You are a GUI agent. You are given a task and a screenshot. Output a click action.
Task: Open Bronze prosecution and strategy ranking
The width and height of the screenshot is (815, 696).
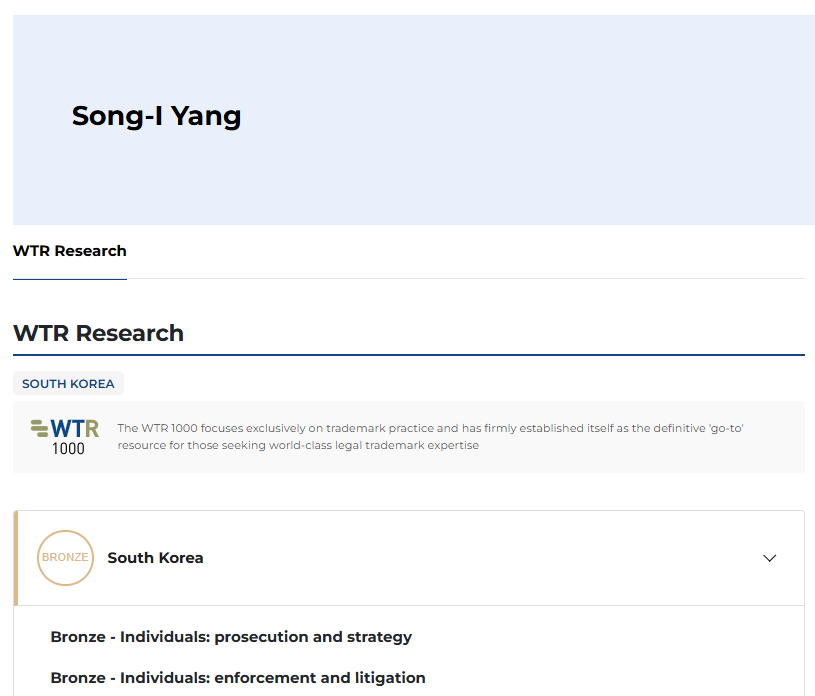pos(231,637)
